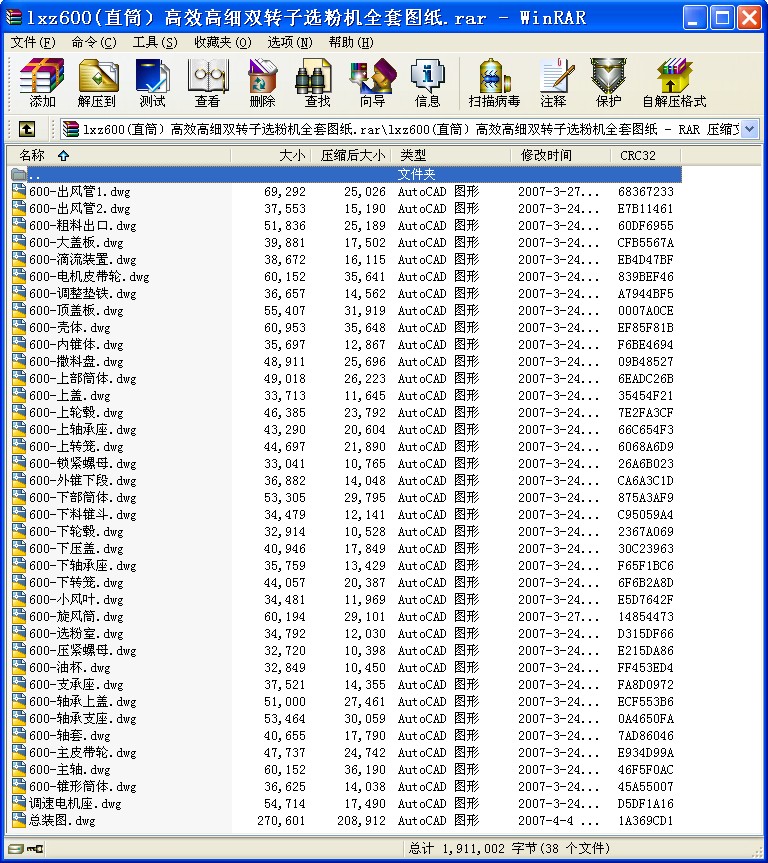Click the file icon of 600-壳体.dwg
Screen dimensions: 768x863
[19, 327]
